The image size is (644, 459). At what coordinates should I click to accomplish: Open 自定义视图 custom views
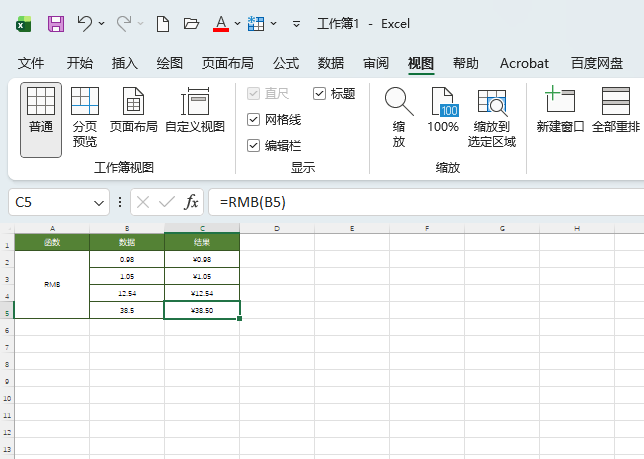pyautogui.click(x=195, y=110)
